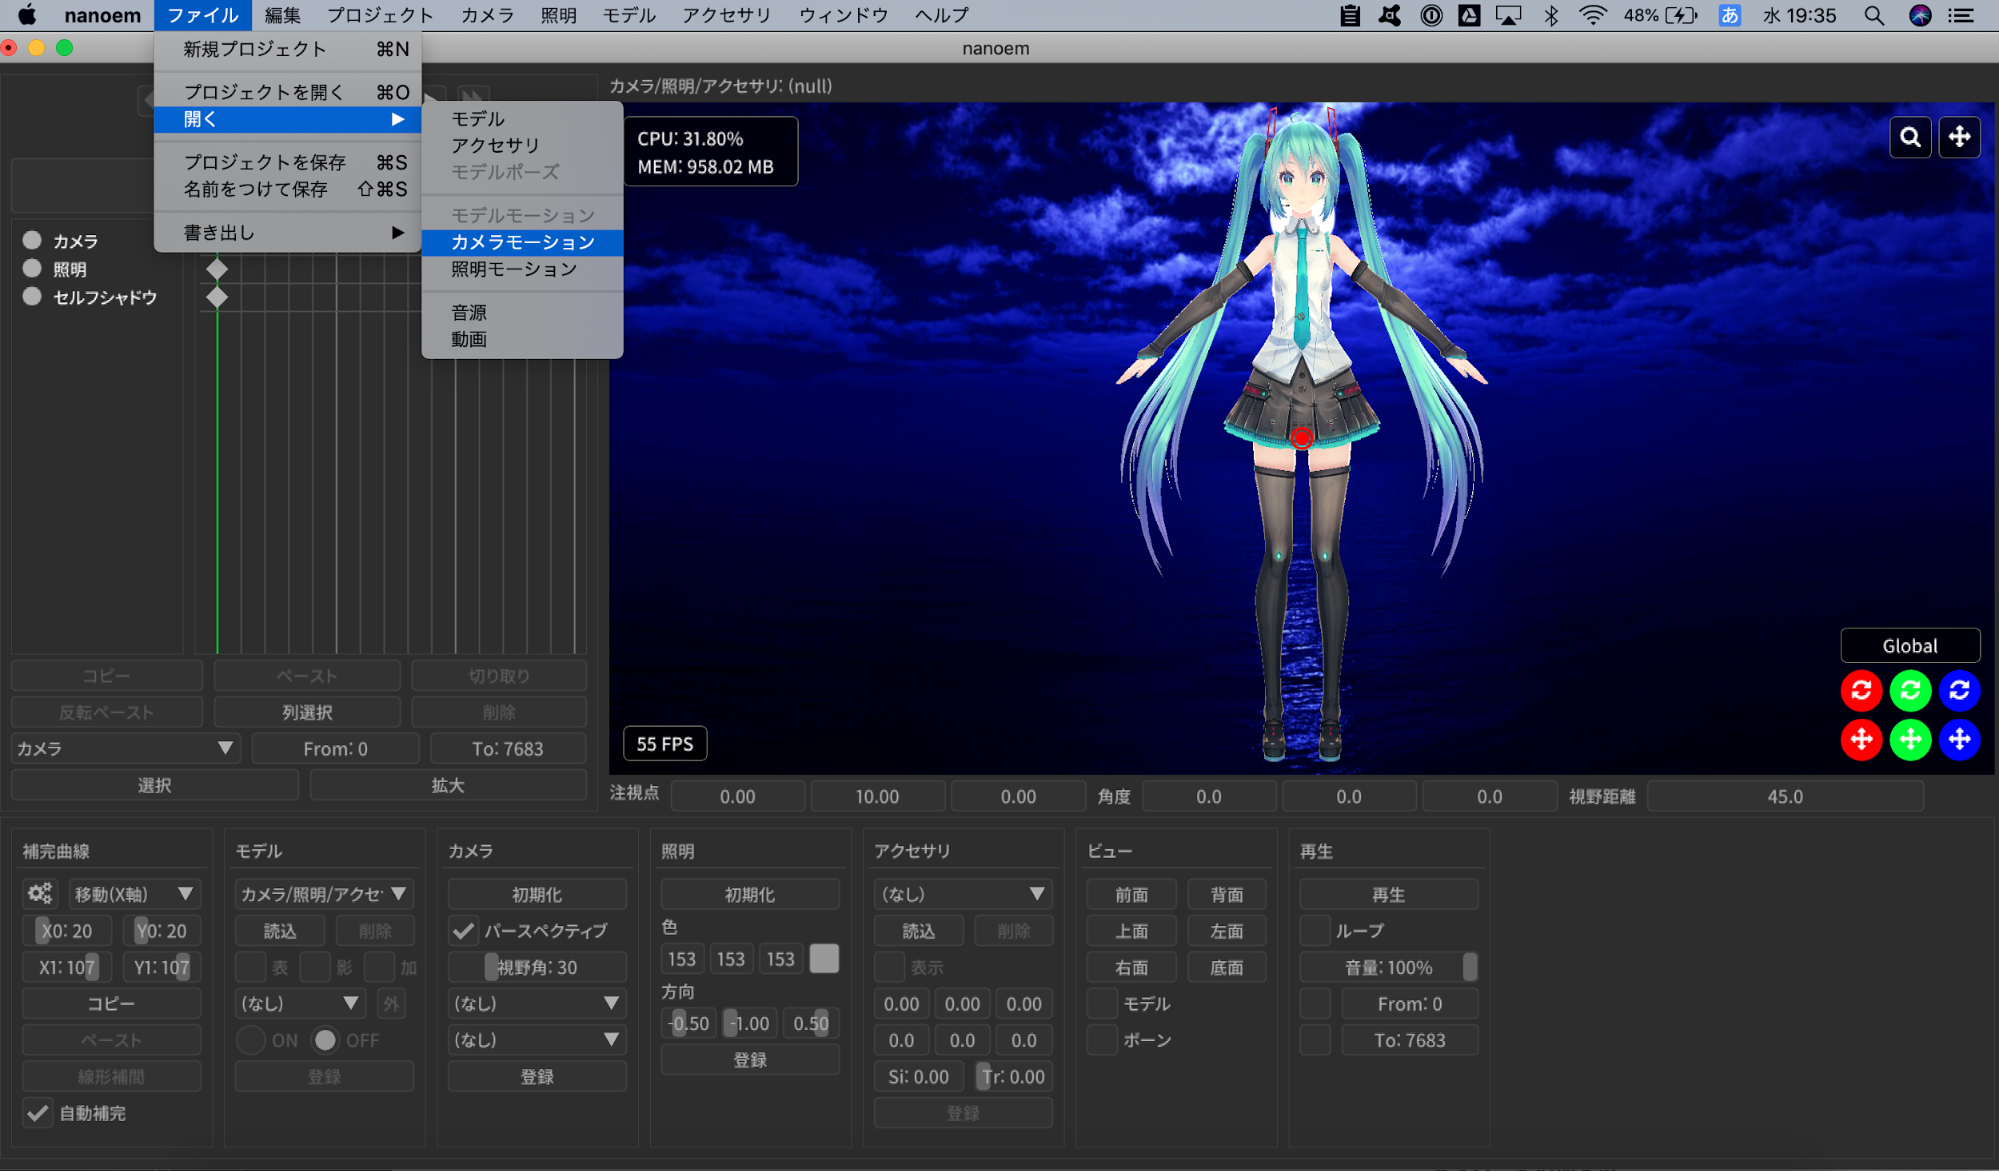Click 初期化 button in カメラ panel
The width and height of the screenshot is (1999, 1172).
pos(537,894)
